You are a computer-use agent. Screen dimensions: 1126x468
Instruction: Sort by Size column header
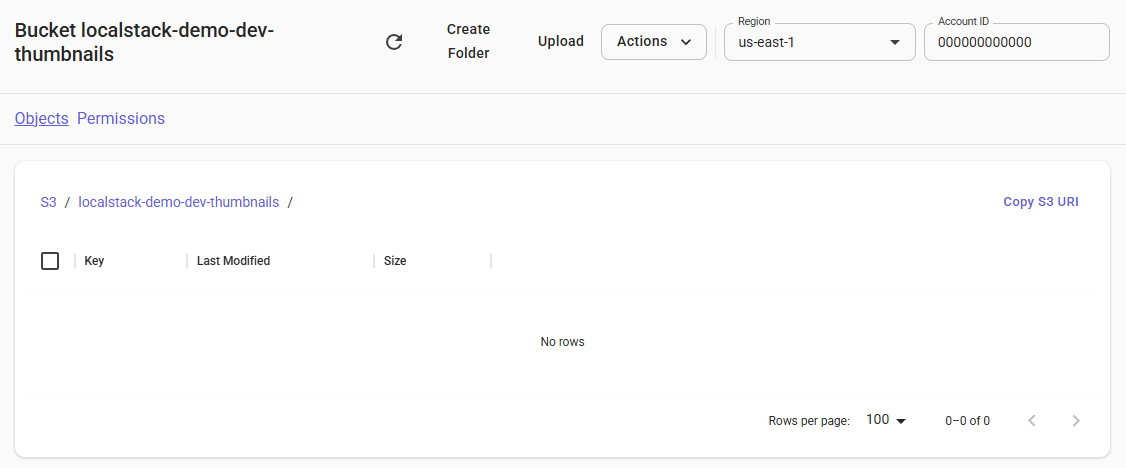(395, 261)
